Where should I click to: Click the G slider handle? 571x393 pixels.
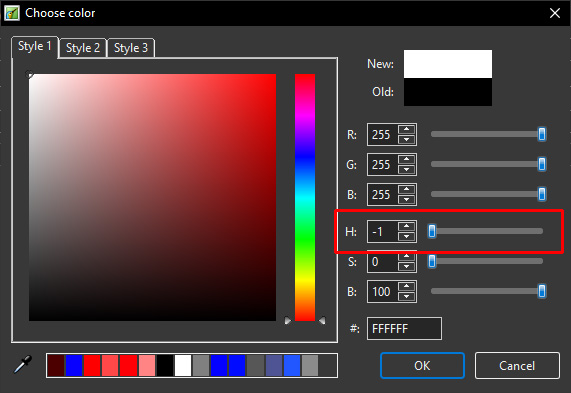coord(542,164)
